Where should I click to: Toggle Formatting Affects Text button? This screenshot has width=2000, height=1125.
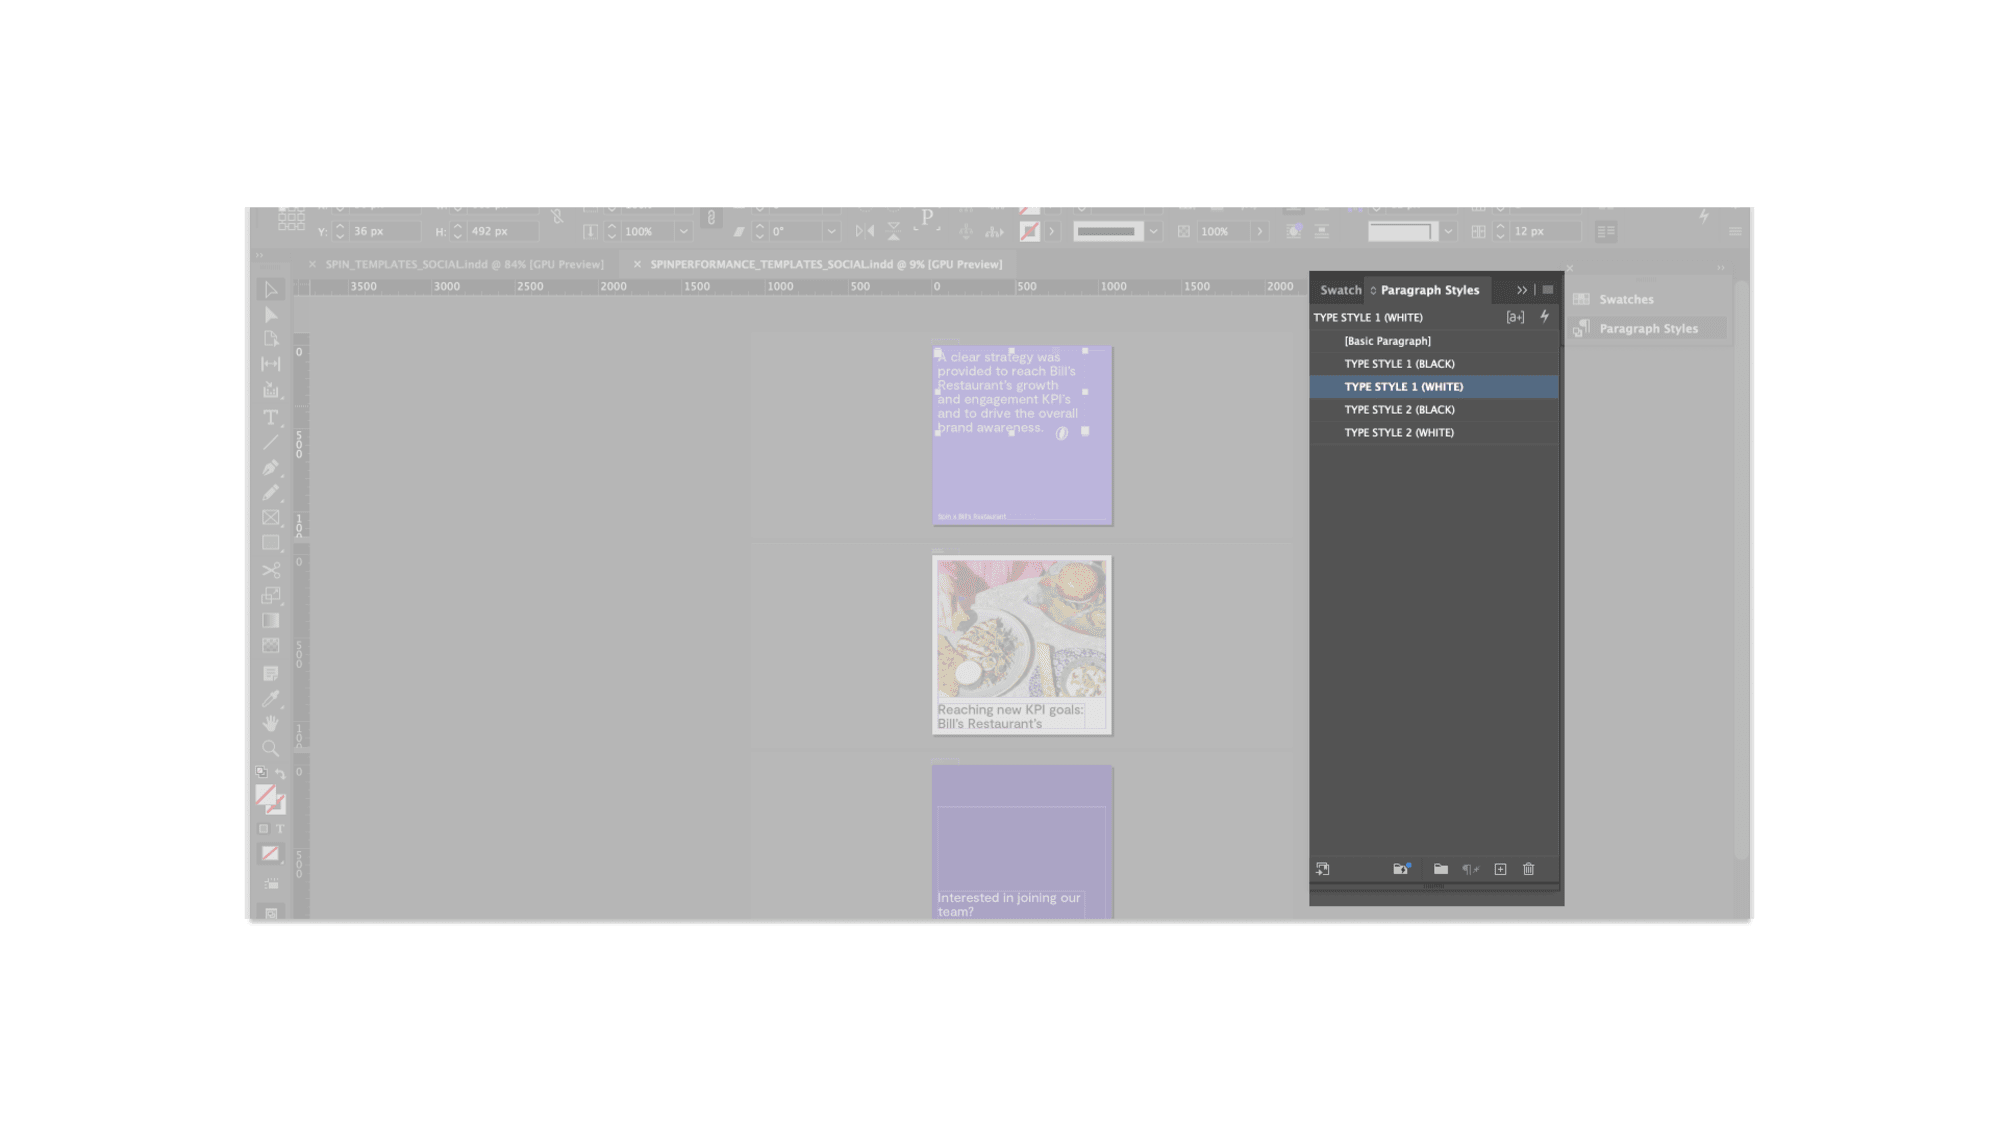click(280, 829)
